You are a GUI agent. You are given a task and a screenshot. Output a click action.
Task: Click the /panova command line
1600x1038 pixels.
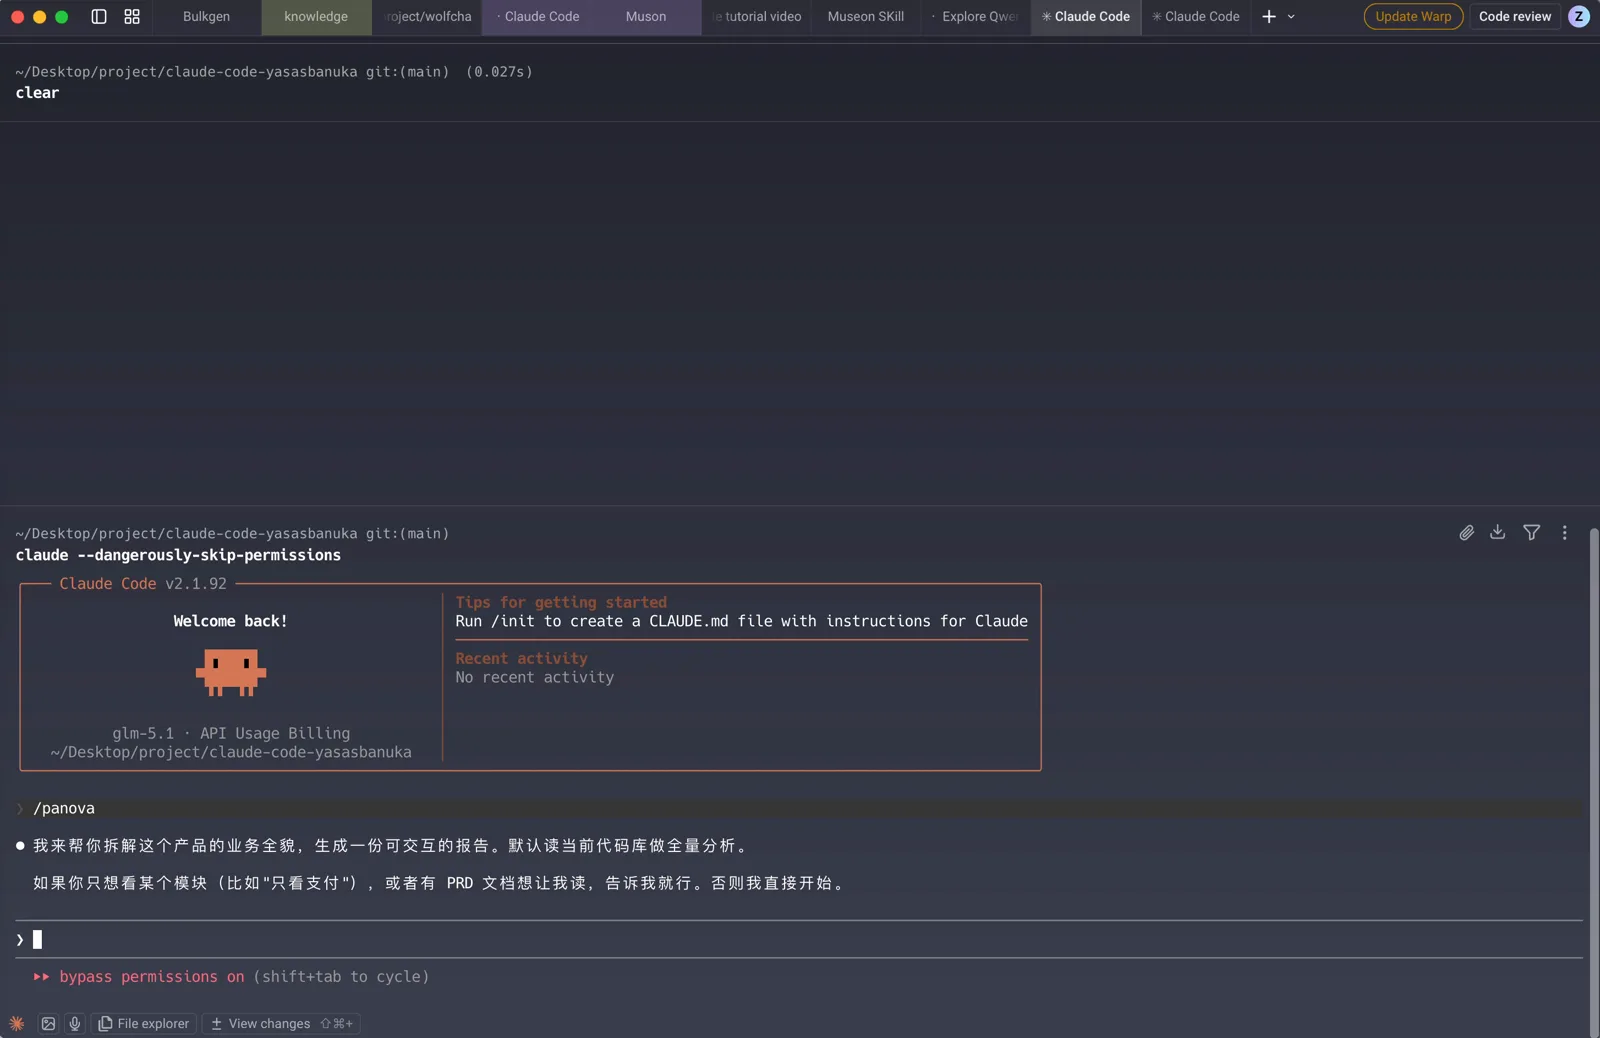click(799, 808)
